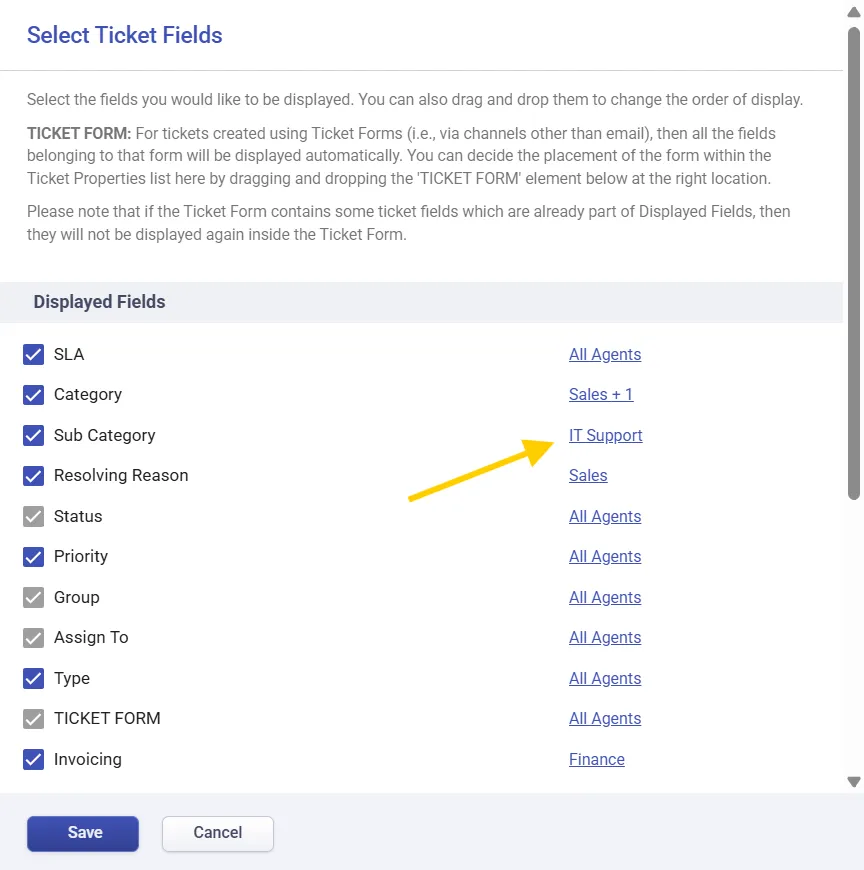
Task: Open All Agents link for Priority
Action: 604,557
